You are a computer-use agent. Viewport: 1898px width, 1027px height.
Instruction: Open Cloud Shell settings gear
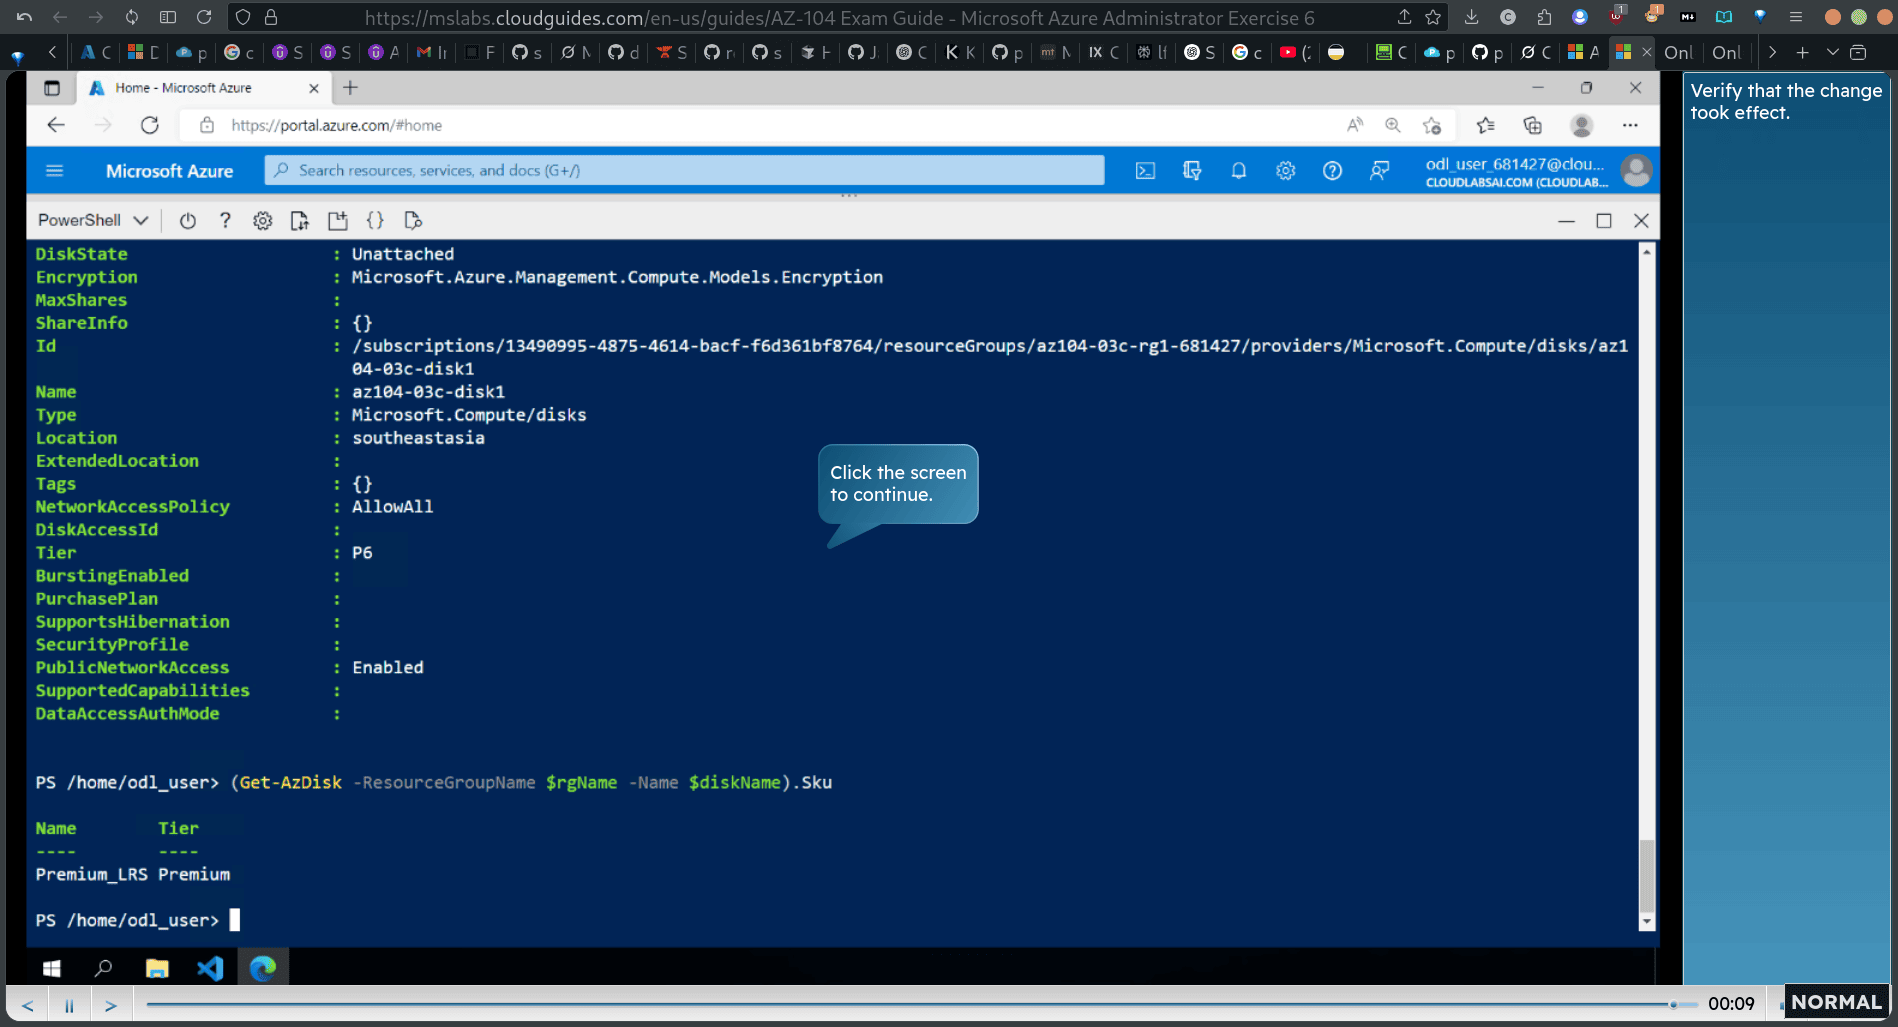tap(262, 221)
